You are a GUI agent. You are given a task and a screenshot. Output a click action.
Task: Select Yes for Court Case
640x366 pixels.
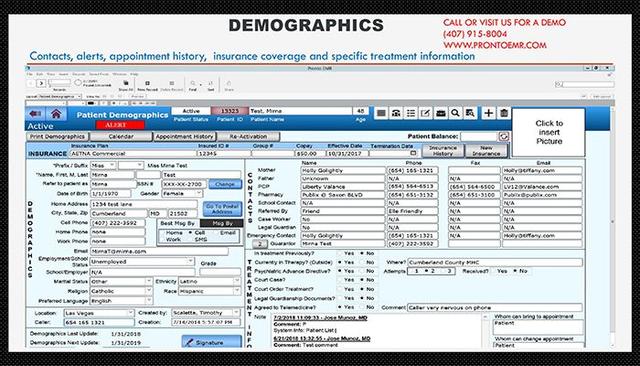click(340, 280)
